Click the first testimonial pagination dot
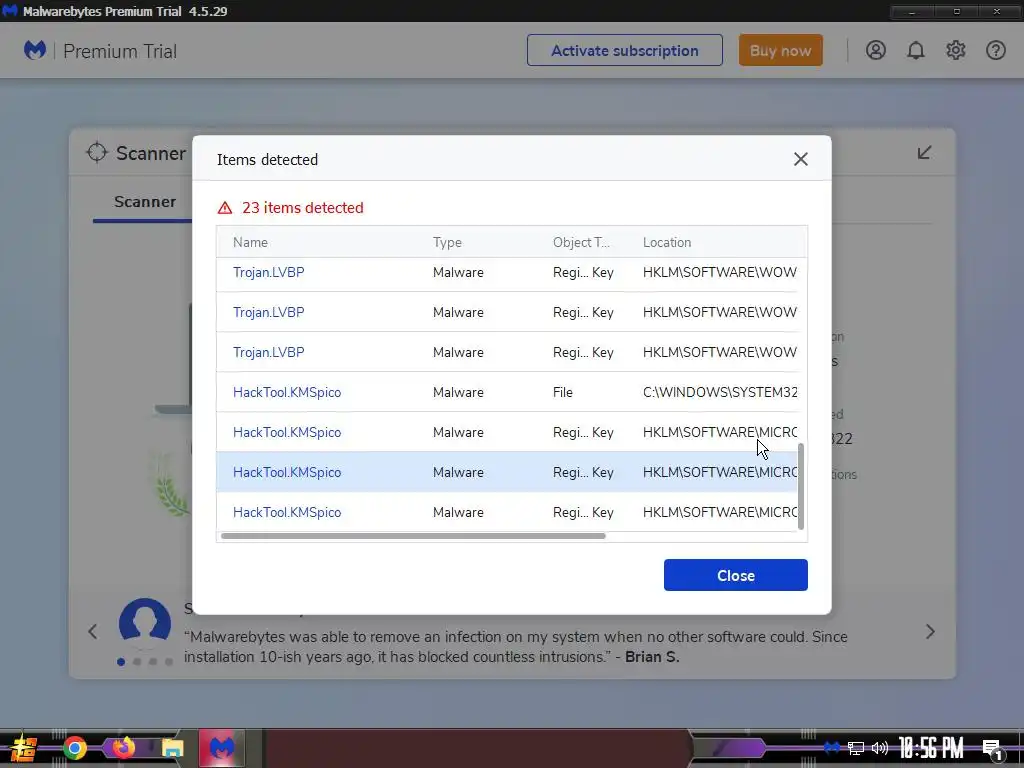The image size is (1024, 768). [x=121, y=662]
